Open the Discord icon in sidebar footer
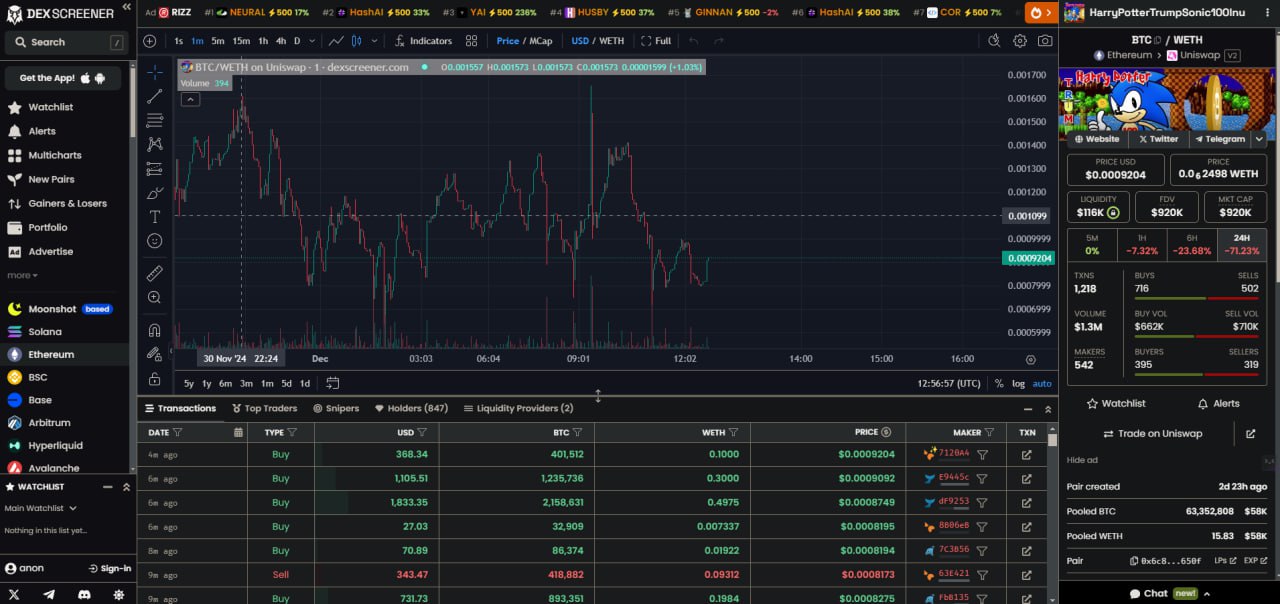Screen dimensions: 1280x604 pos(84,594)
